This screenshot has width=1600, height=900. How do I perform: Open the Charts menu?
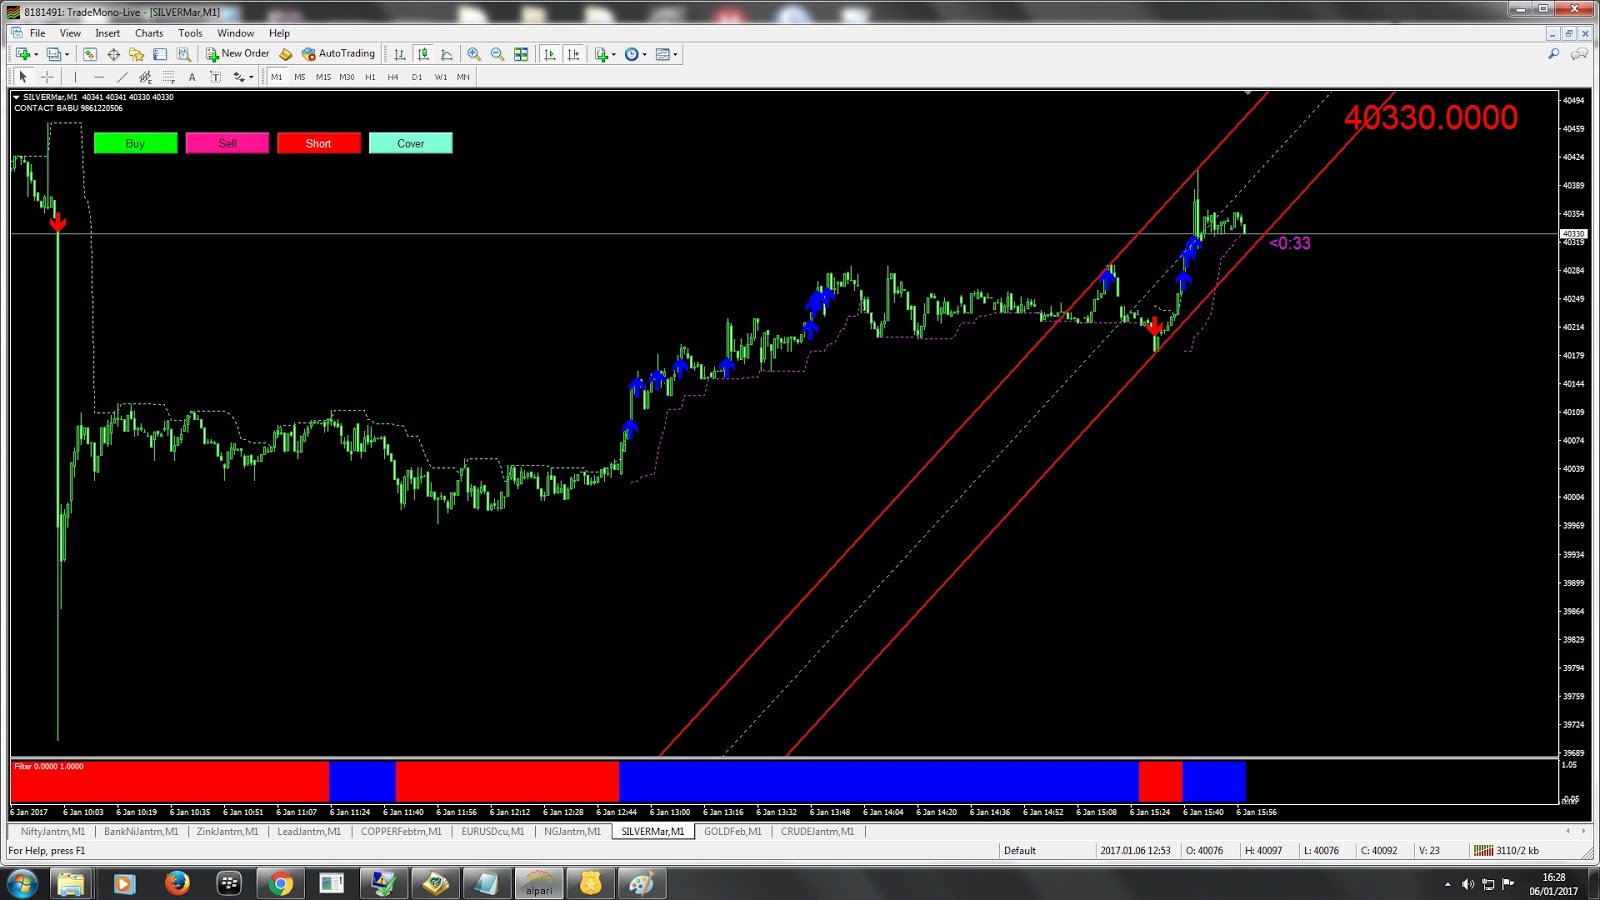(148, 33)
